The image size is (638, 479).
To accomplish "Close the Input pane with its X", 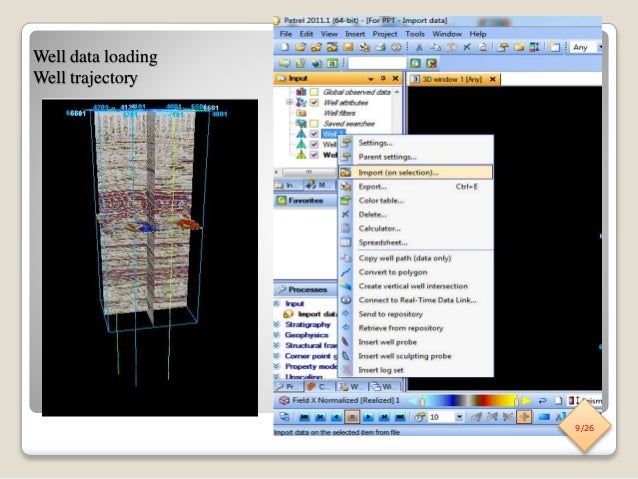I will 395,78.
